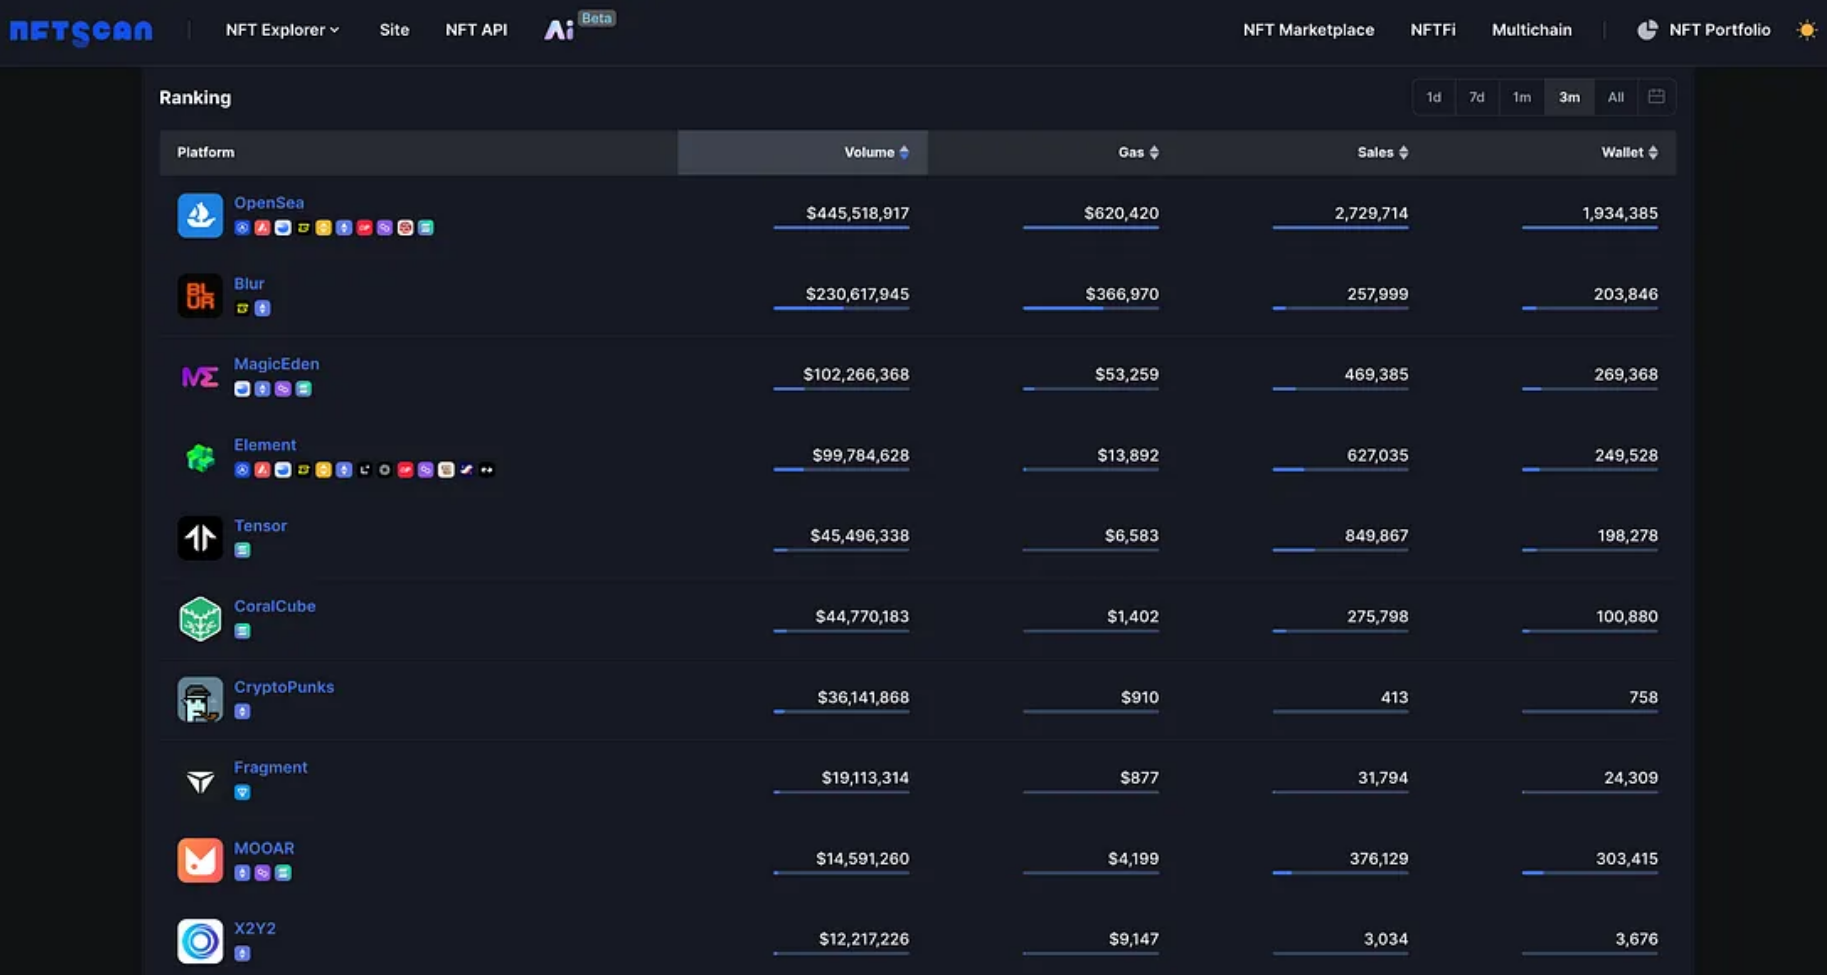The height and width of the screenshot is (975, 1827).
Task: Sort the ranking by Wallet column
Action: 1629,152
